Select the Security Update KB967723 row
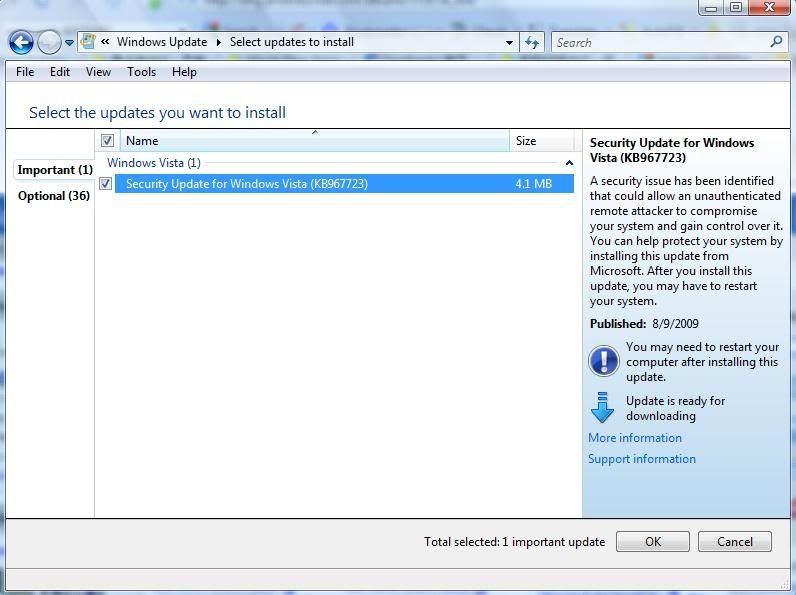This screenshot has height=595, width=796. (x=344, y=183)
